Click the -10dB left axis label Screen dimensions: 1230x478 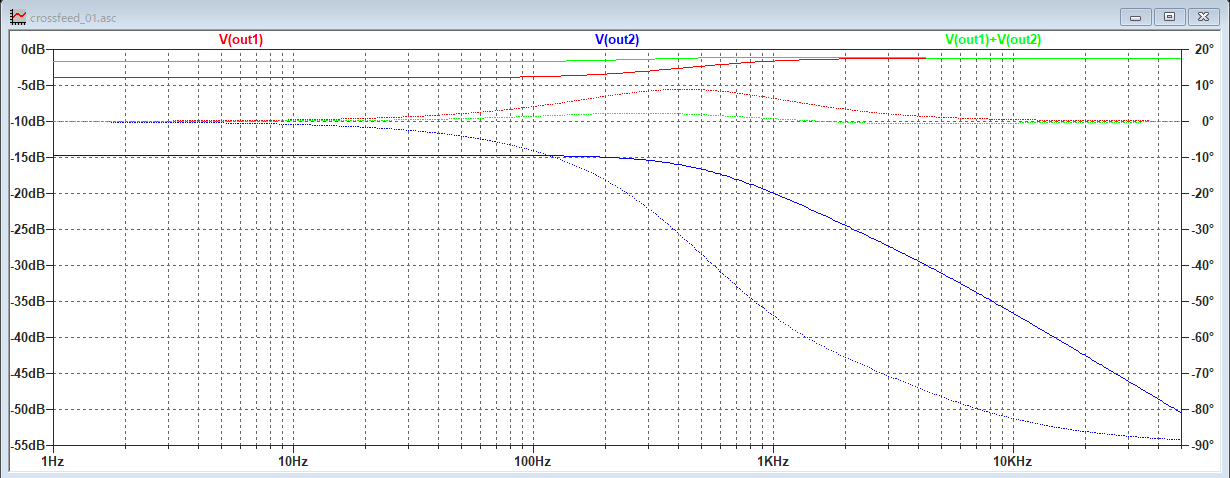[29, 121]
